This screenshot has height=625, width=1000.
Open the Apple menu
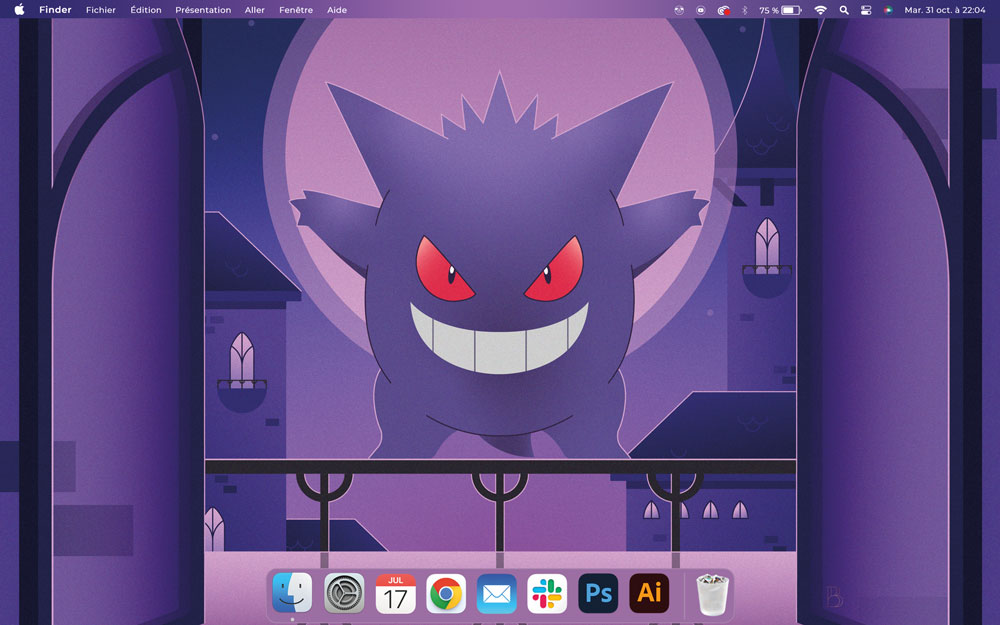tap(20, 10)
